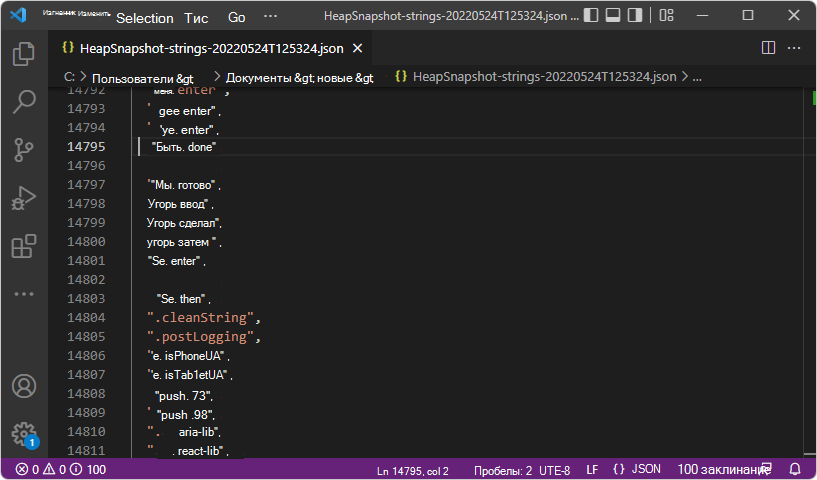Open the Search view in activity bar
Image resolution: width=817 pixels, height=480 pixels.
[23, 102]
